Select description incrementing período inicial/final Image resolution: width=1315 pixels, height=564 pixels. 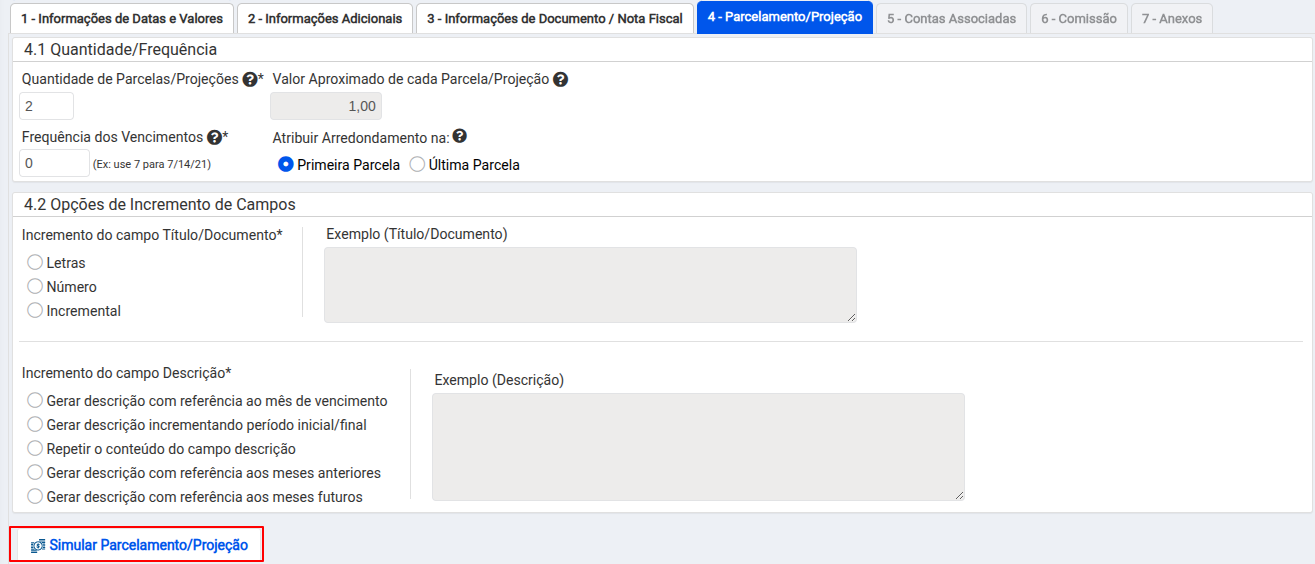(35, 425)
